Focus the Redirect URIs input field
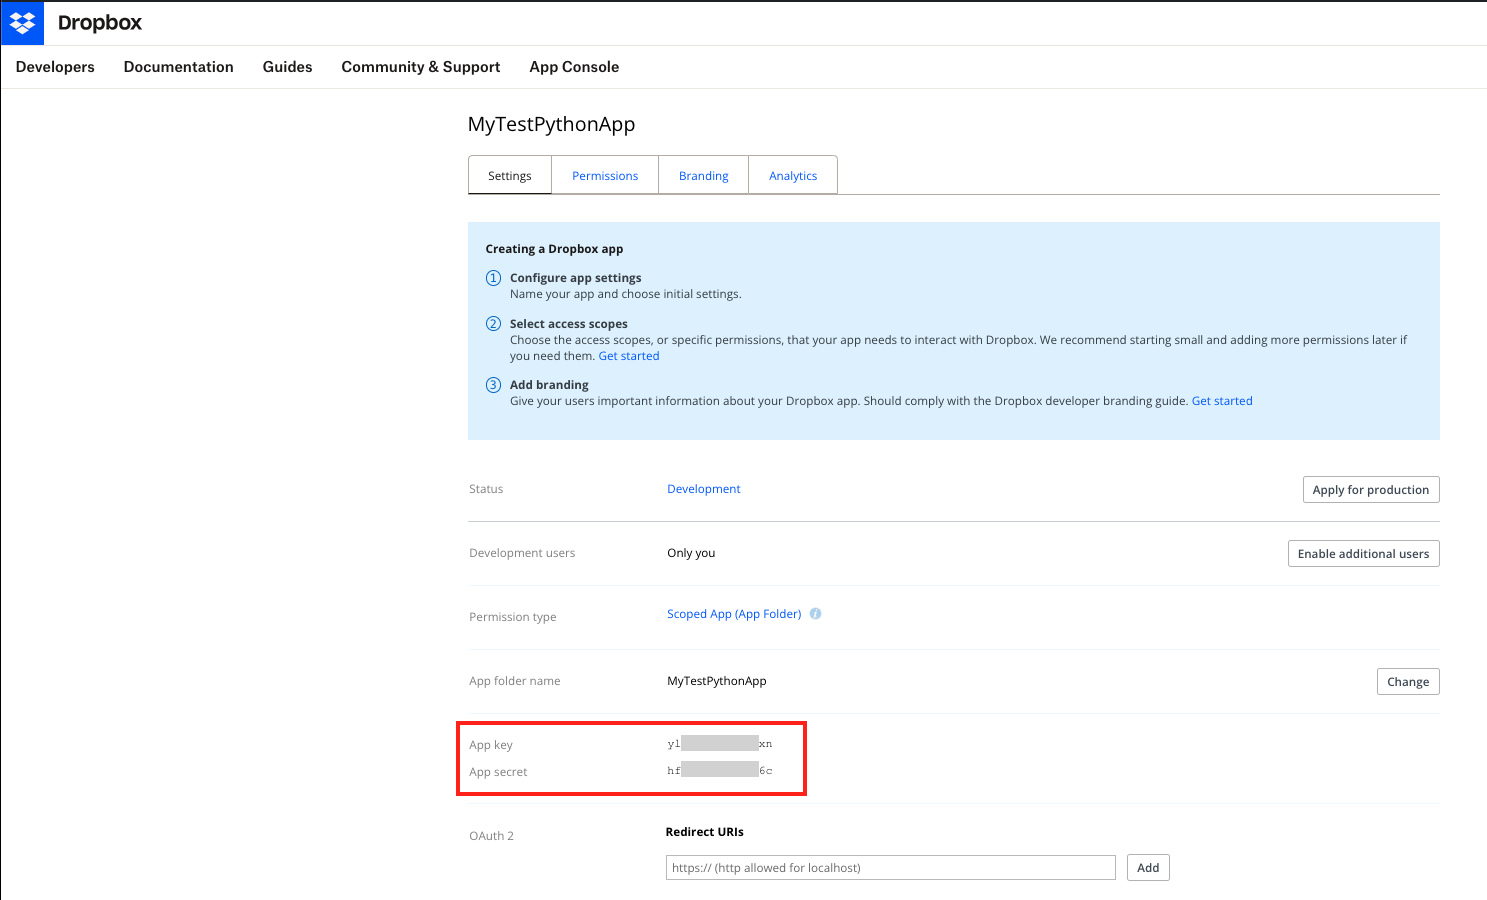Image resolution: width=1487 pixels, height=900 pixels. pos(891,868)
